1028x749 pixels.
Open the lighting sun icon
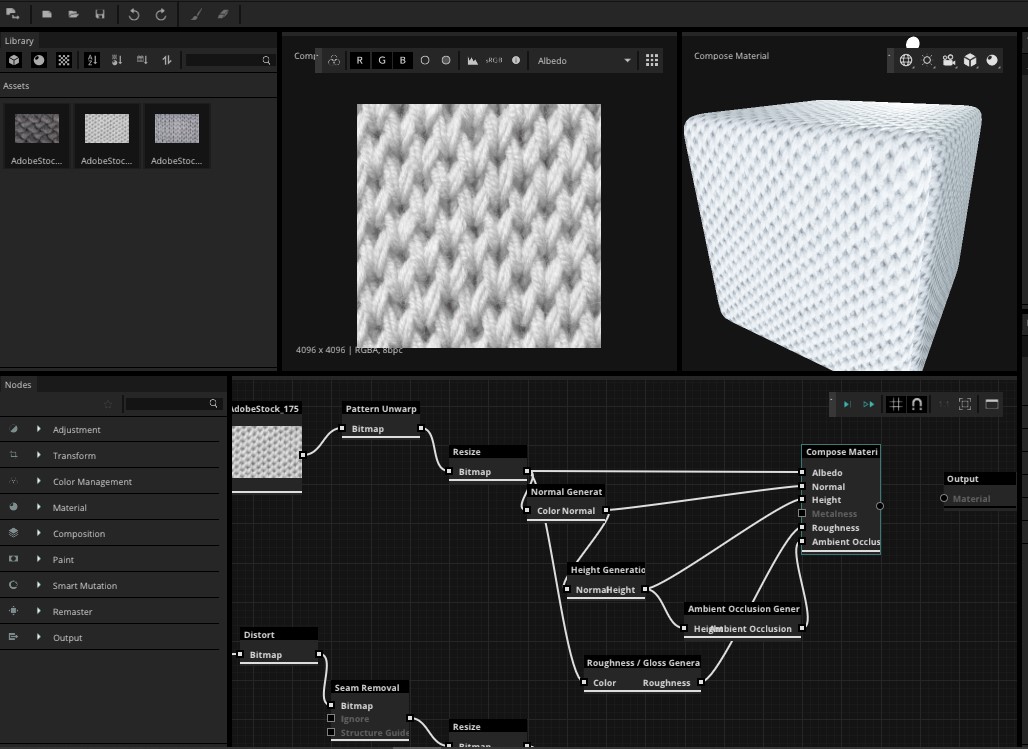[927, 60]
